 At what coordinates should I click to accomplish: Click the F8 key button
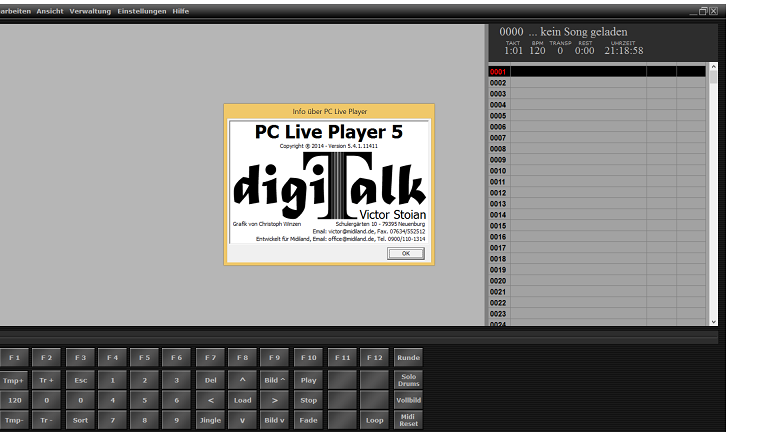[242, 358]
